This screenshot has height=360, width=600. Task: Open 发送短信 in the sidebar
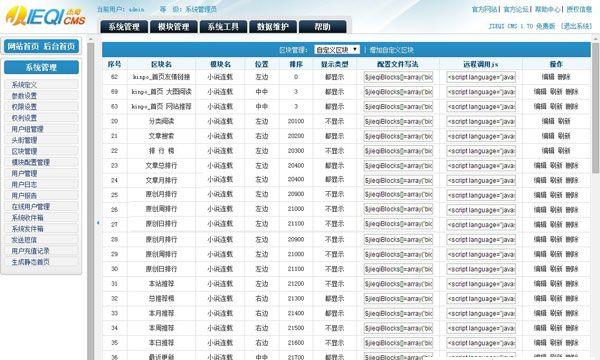coord(24,240)
